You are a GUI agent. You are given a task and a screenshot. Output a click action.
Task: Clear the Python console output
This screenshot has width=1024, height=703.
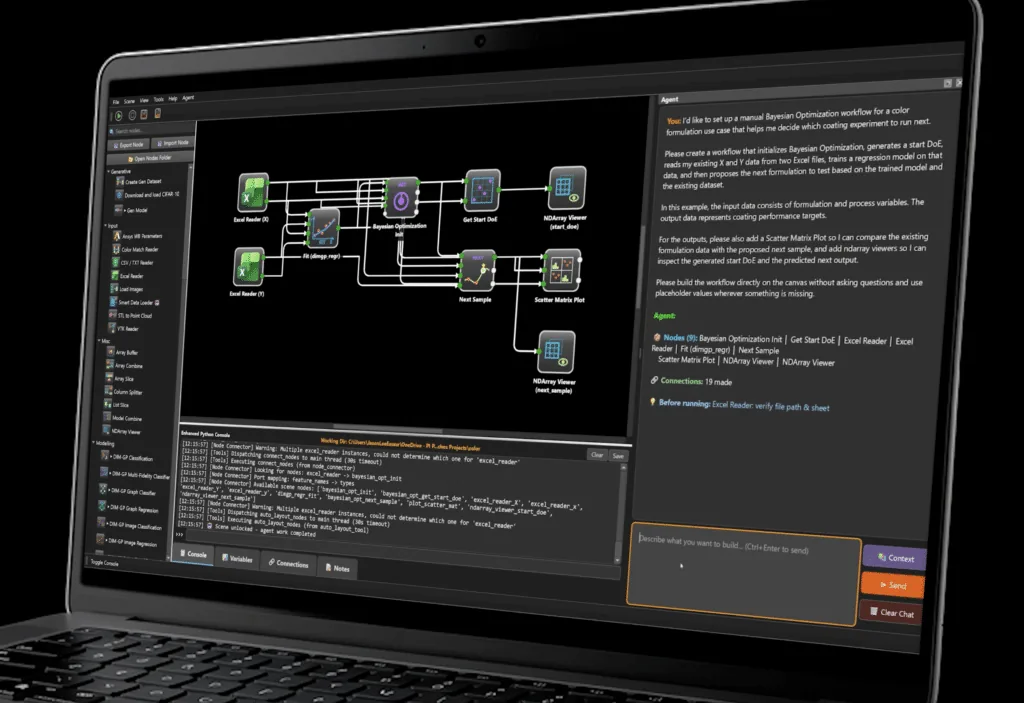(x=597, y=454)
